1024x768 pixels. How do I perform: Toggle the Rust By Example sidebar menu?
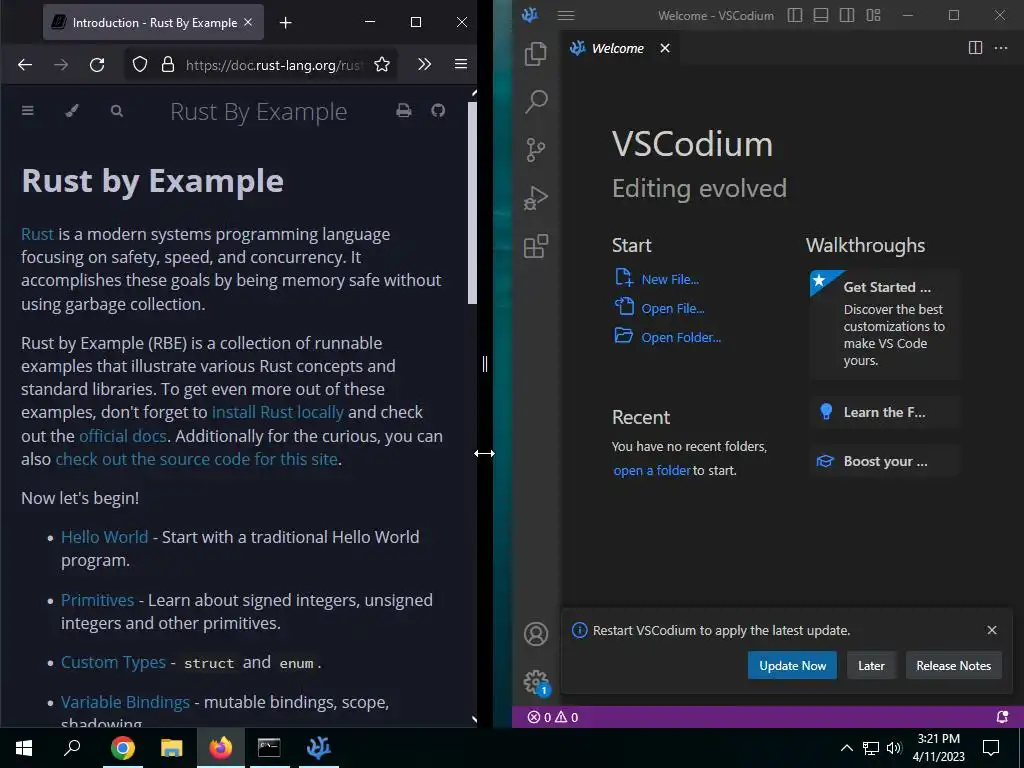pyautogui.click(x=27, y=110)
